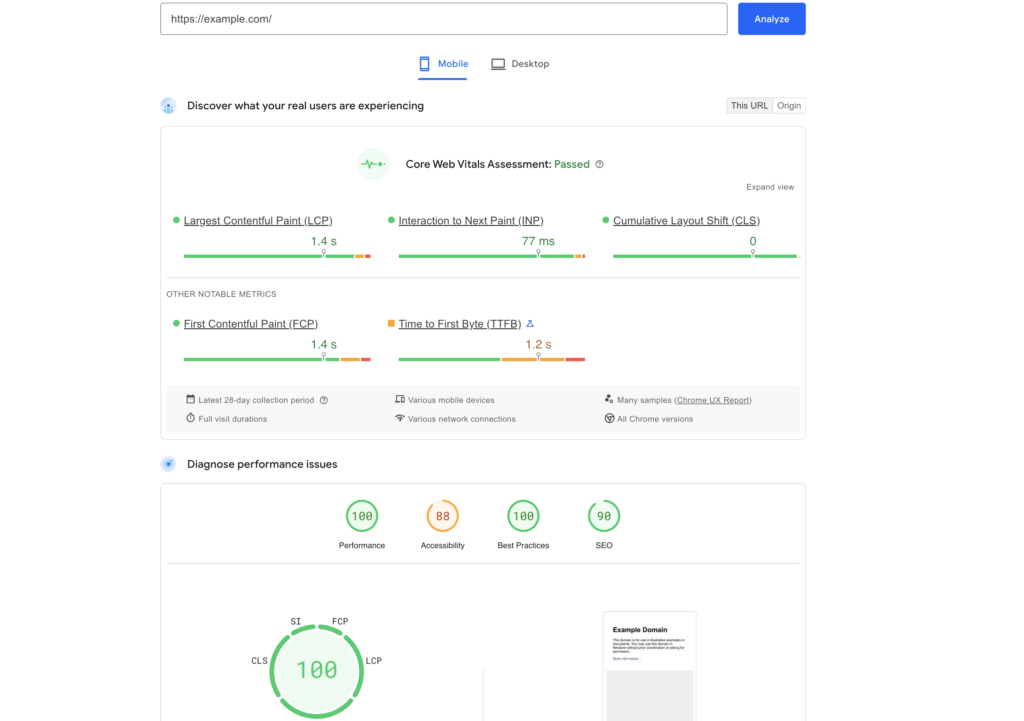This screenshot has height=721, width=1024.
Task: Open the Example Domain page screenshot thumbnail
Action: coord(650,666)
